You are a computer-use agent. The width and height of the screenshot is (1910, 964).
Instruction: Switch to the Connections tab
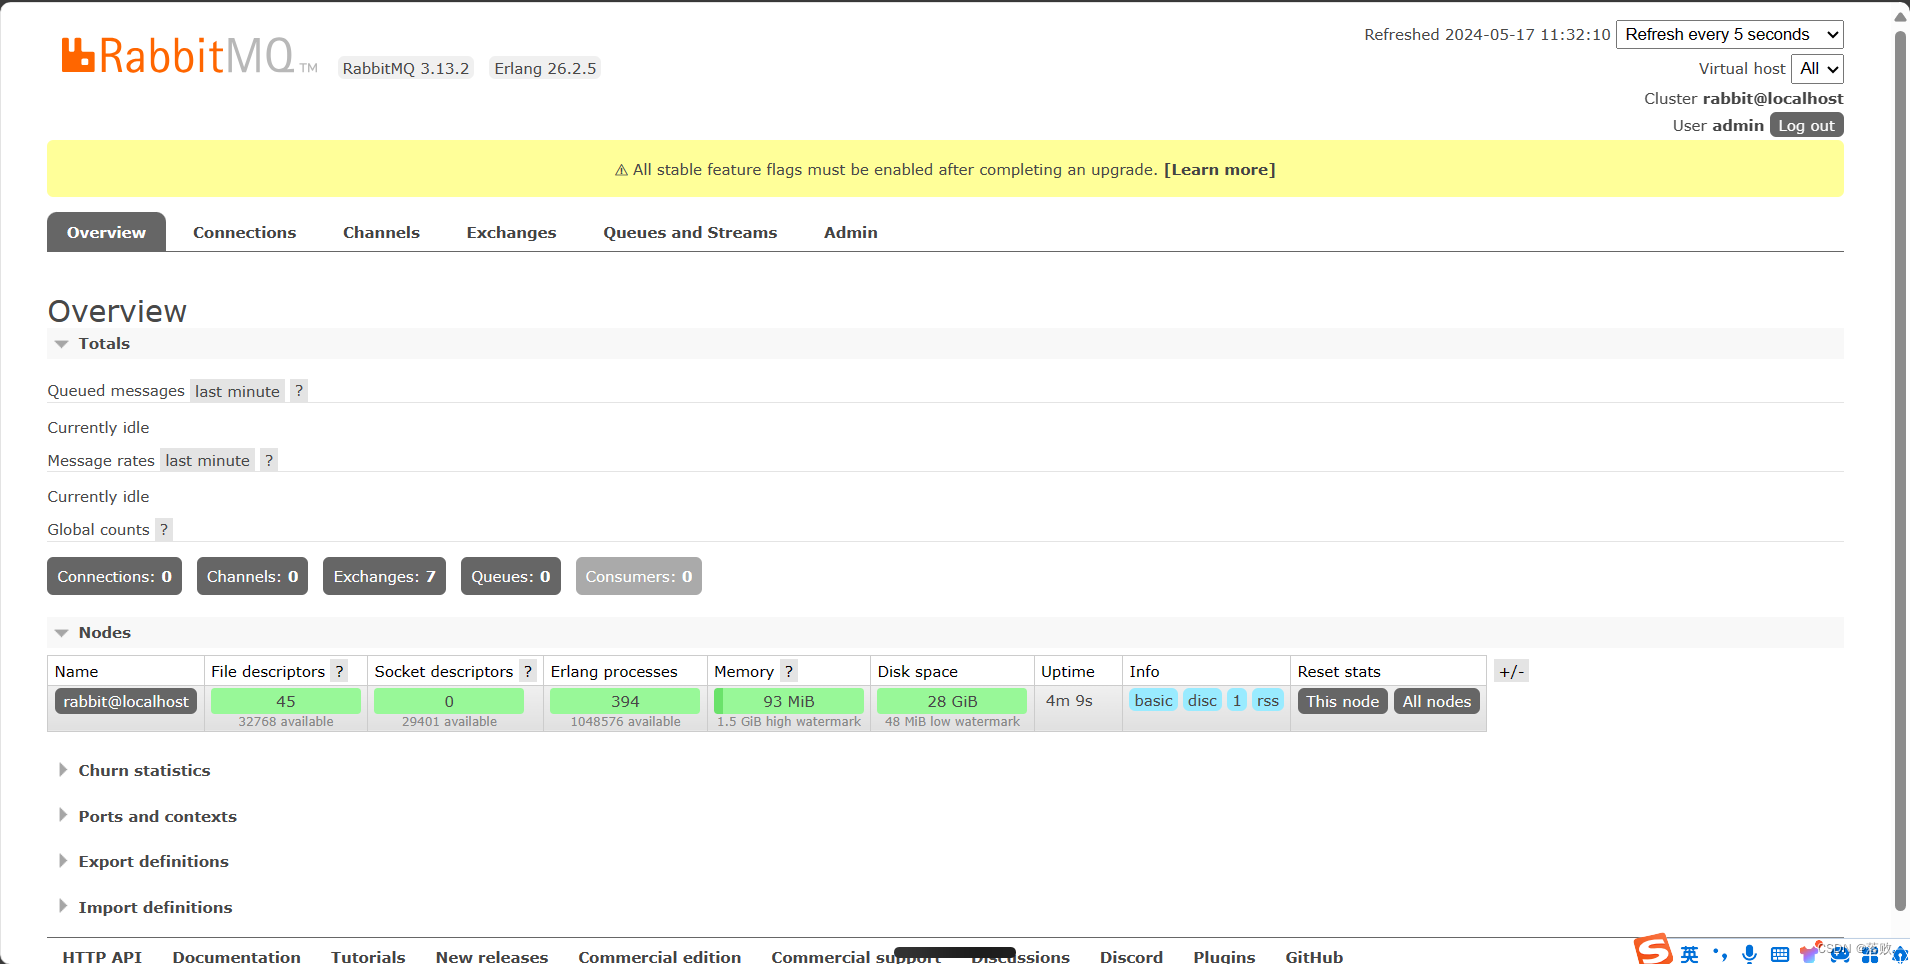pyautogui.click(x=245, y=232)
